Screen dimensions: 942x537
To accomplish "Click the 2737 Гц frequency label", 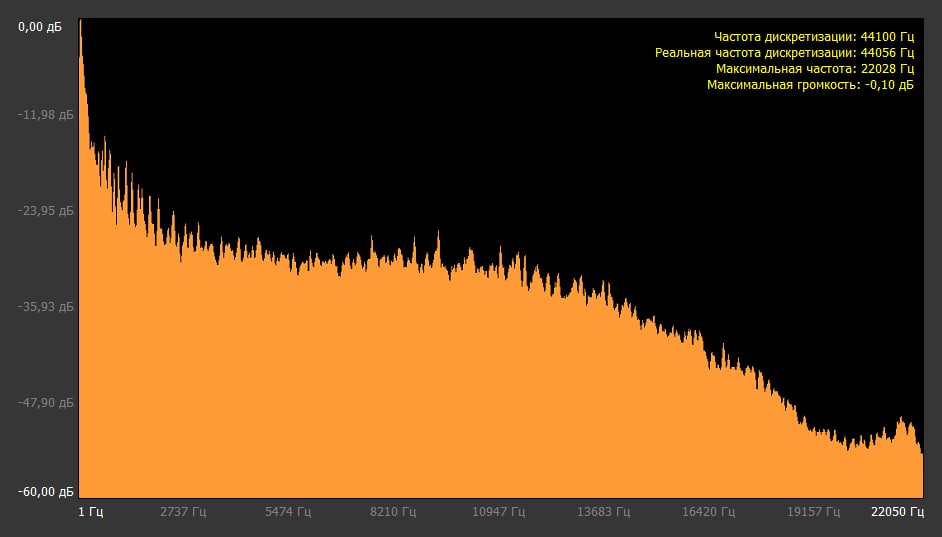I will point(183,512).
